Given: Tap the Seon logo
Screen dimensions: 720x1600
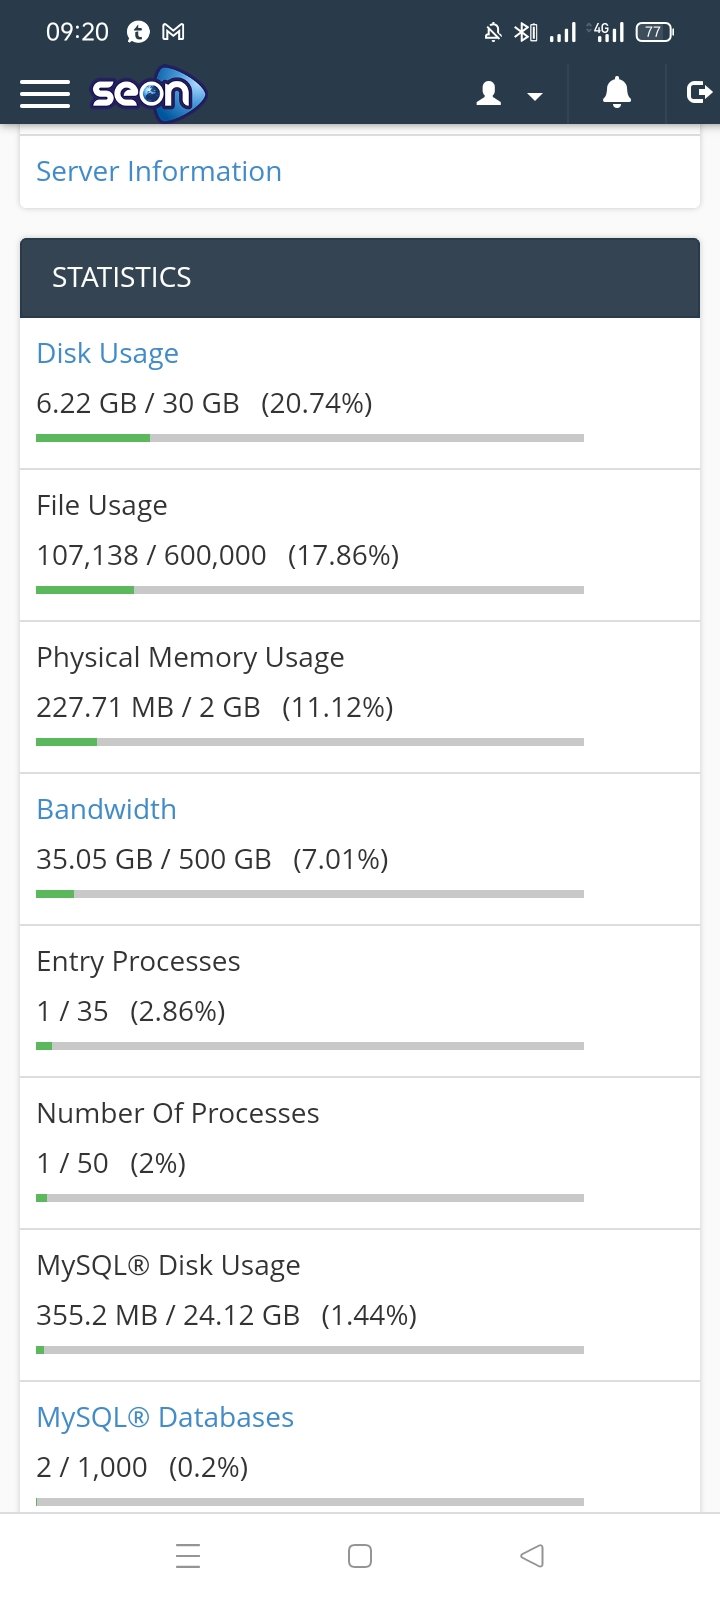Looking at the screenshot, I should (148, 94).
